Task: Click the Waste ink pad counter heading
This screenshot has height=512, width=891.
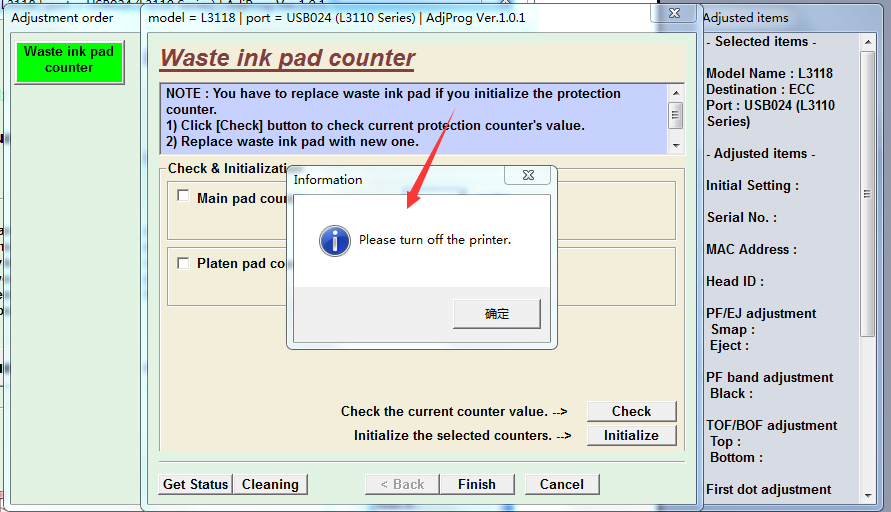Action: point(287,58)
